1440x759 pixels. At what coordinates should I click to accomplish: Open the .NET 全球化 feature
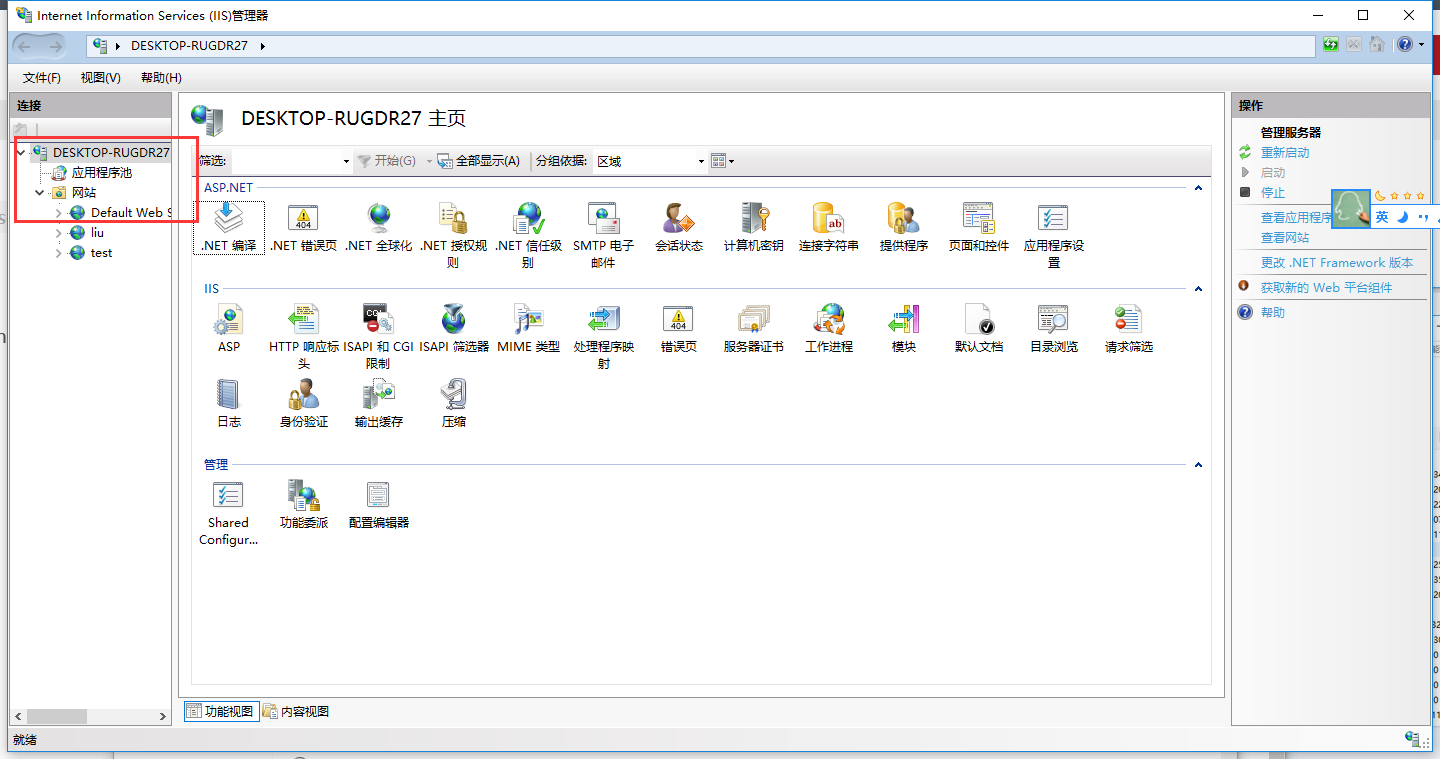point(379,227)
